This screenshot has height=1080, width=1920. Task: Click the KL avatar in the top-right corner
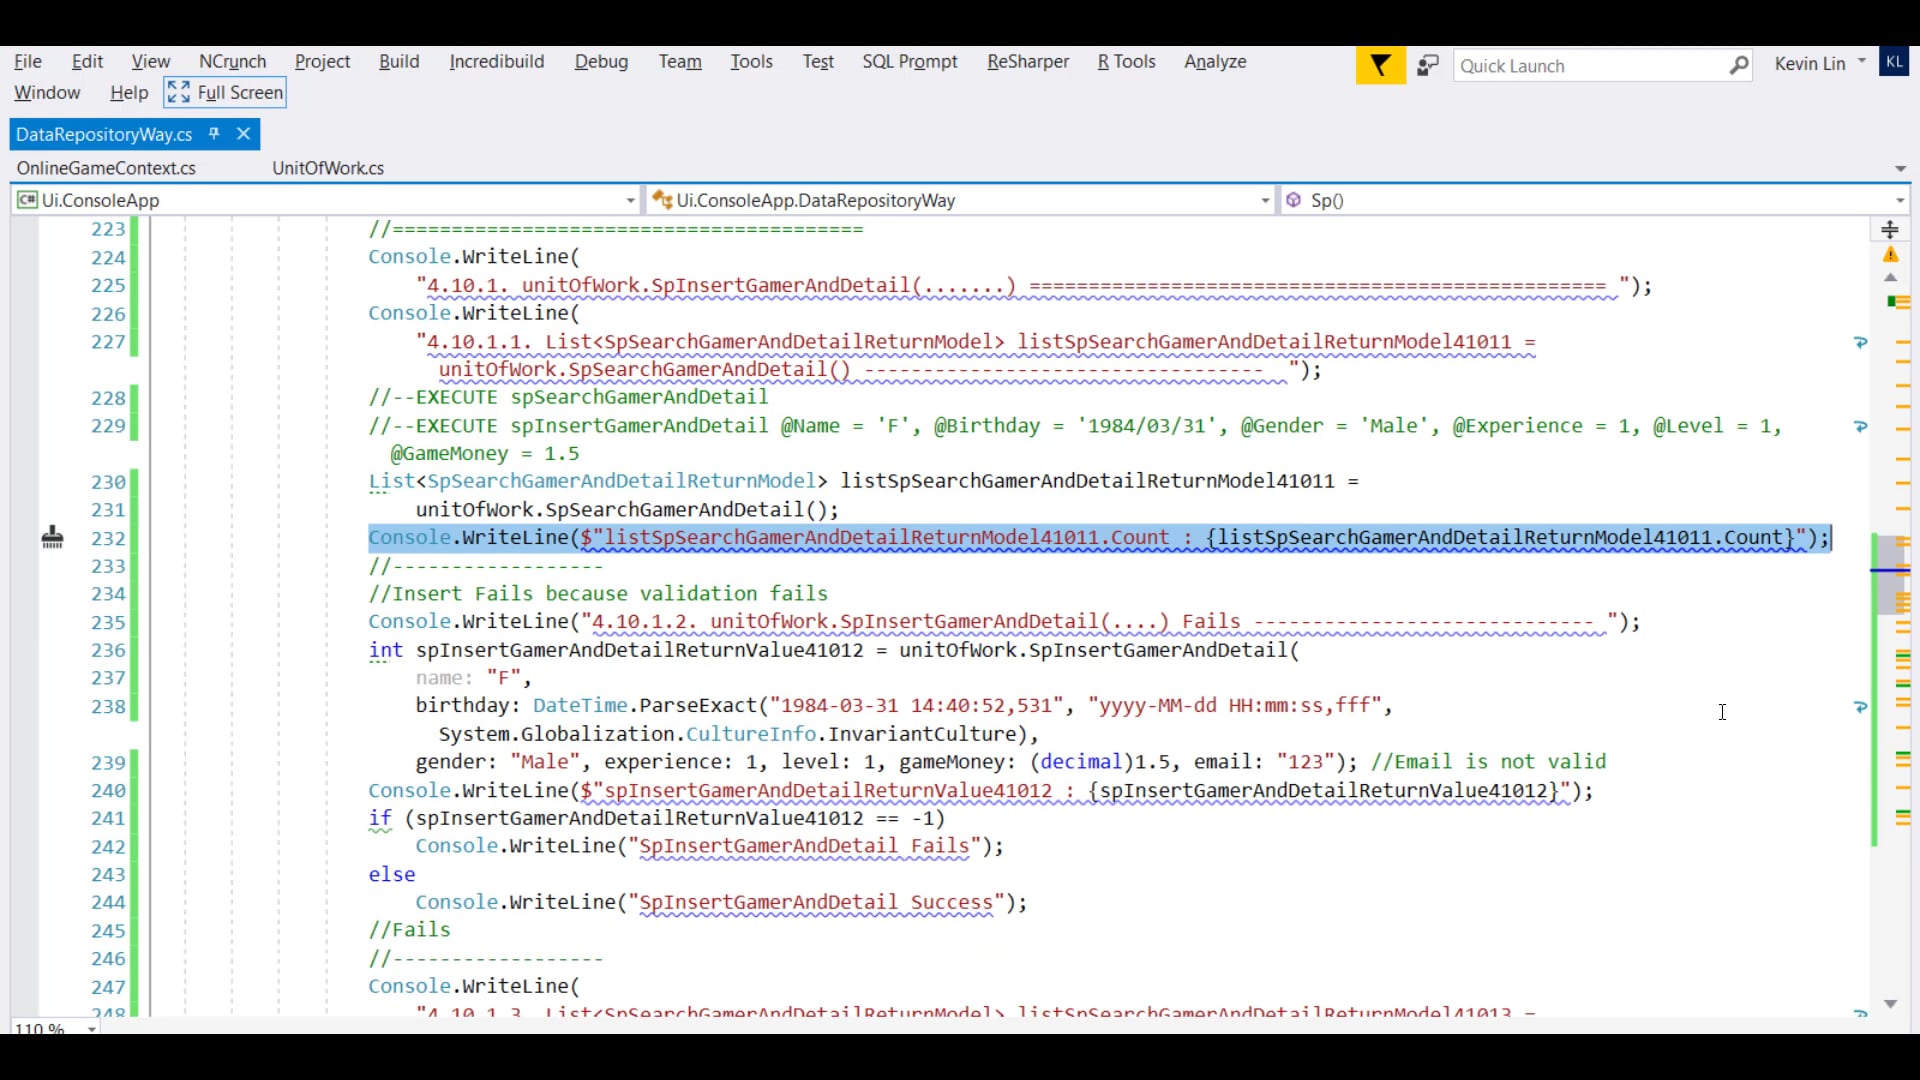tap(1897, 61)
